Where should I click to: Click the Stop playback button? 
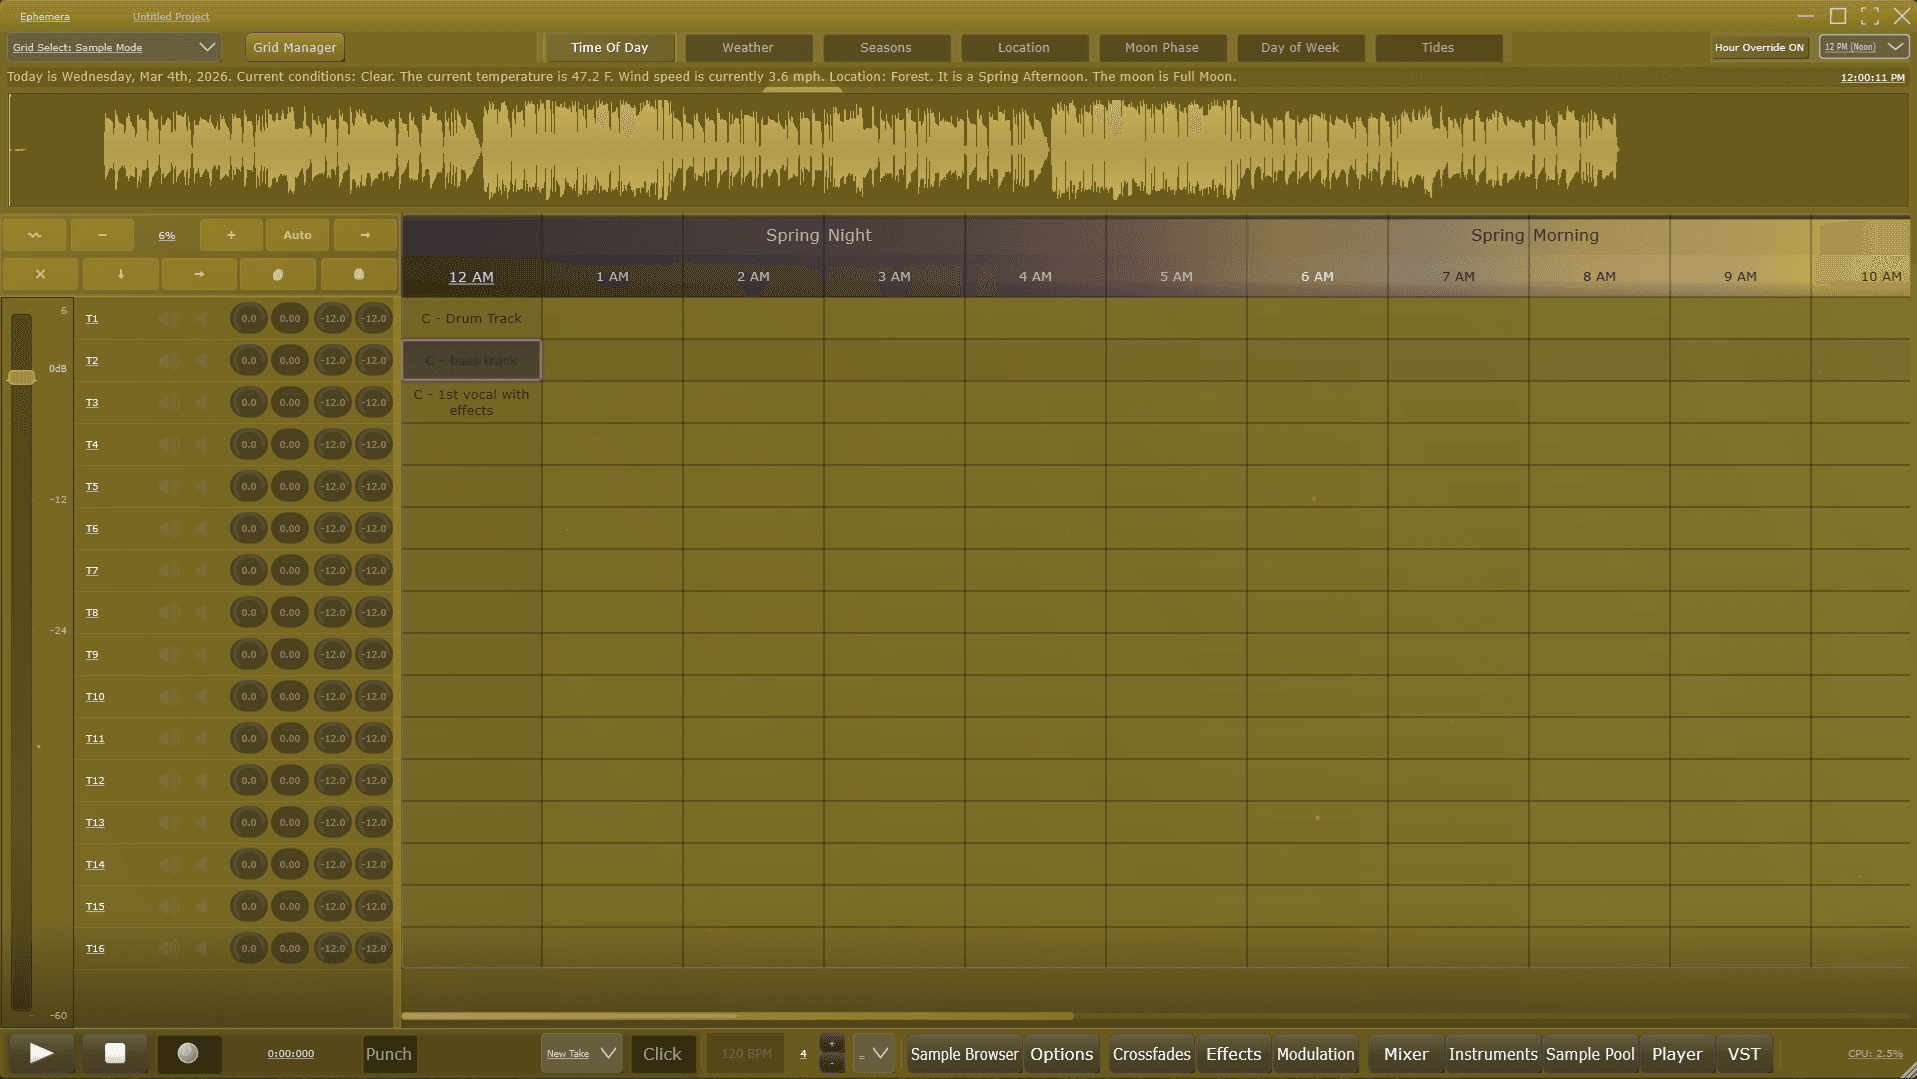pyautogui.click(x=115, y=1053)
